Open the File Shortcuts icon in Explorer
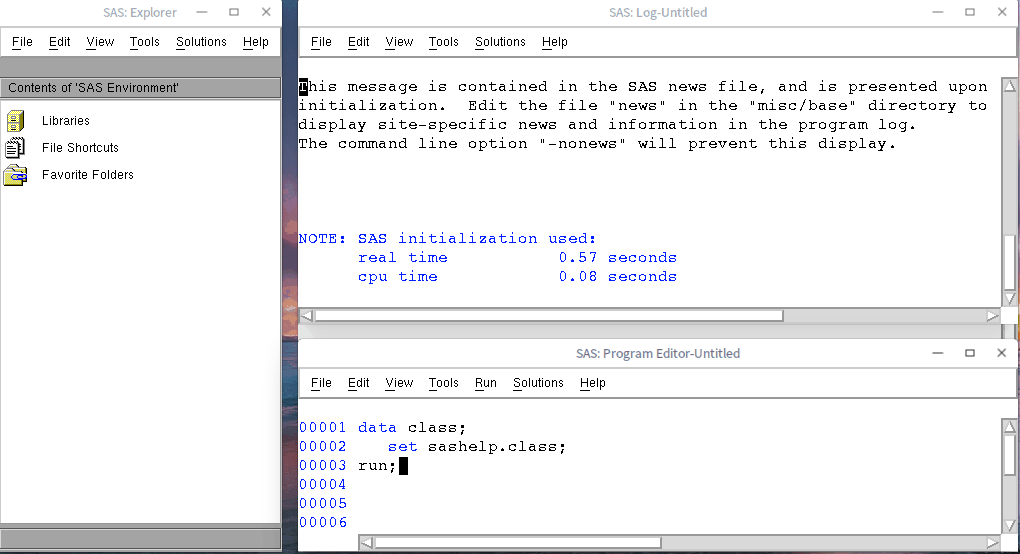This screenshot has width=1020, height=554. pos(15,148)
